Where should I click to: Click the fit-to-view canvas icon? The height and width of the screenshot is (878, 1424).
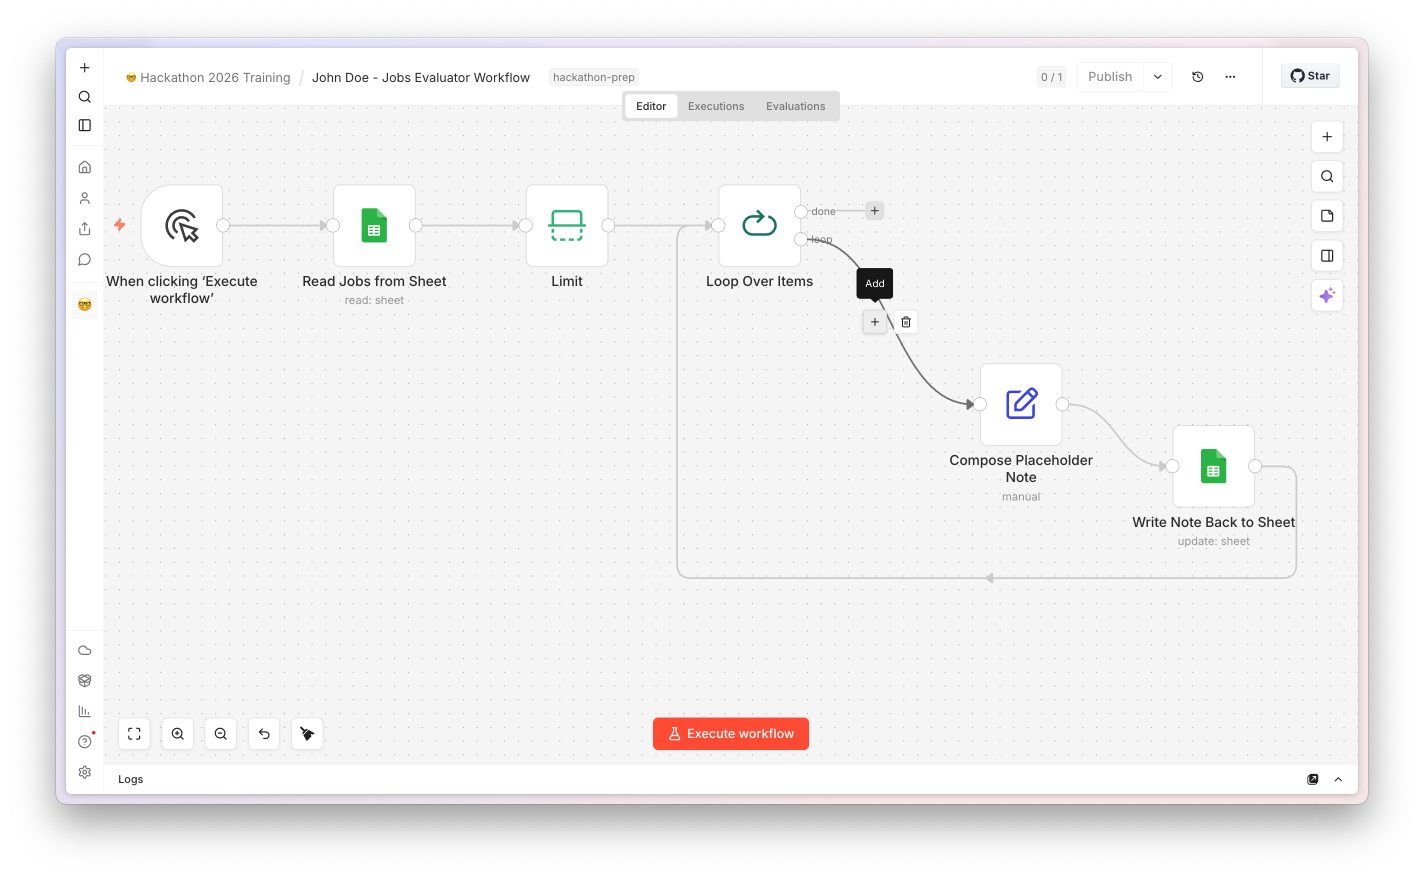pyautogui.click(x=134, y=734)
